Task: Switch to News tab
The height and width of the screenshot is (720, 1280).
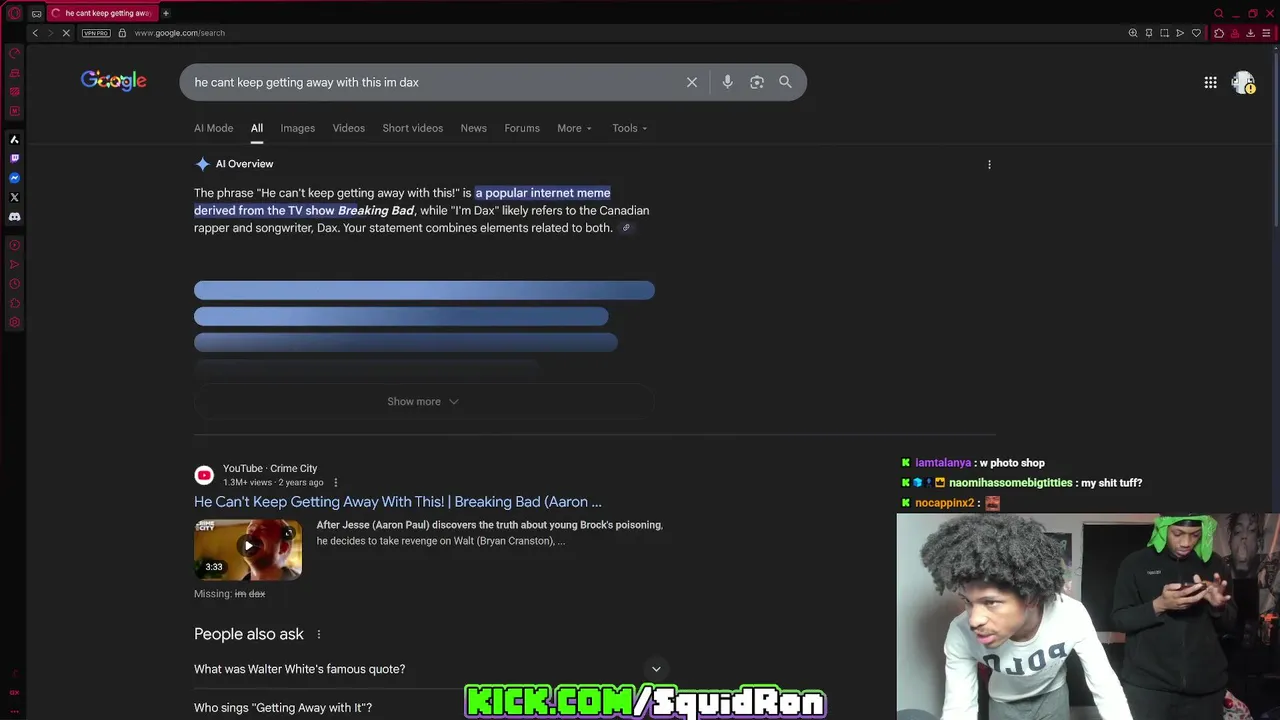Action: coord(473,128)
